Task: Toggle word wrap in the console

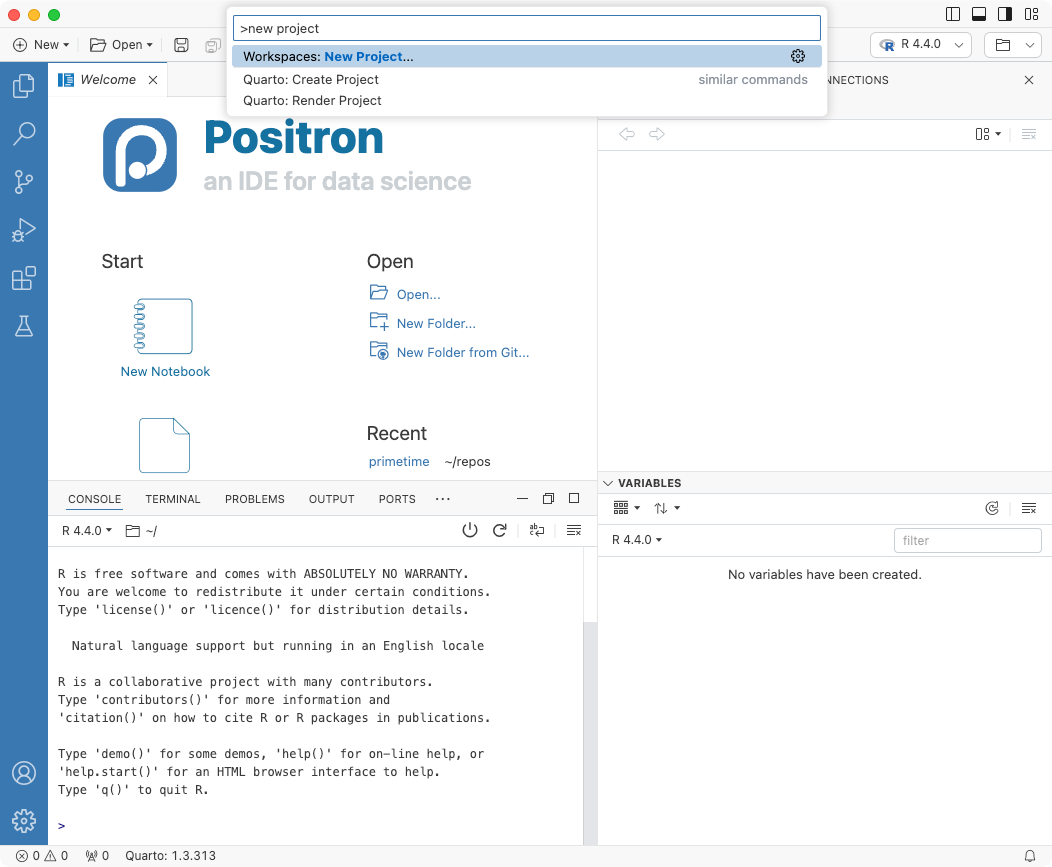Action: [537, 530]
